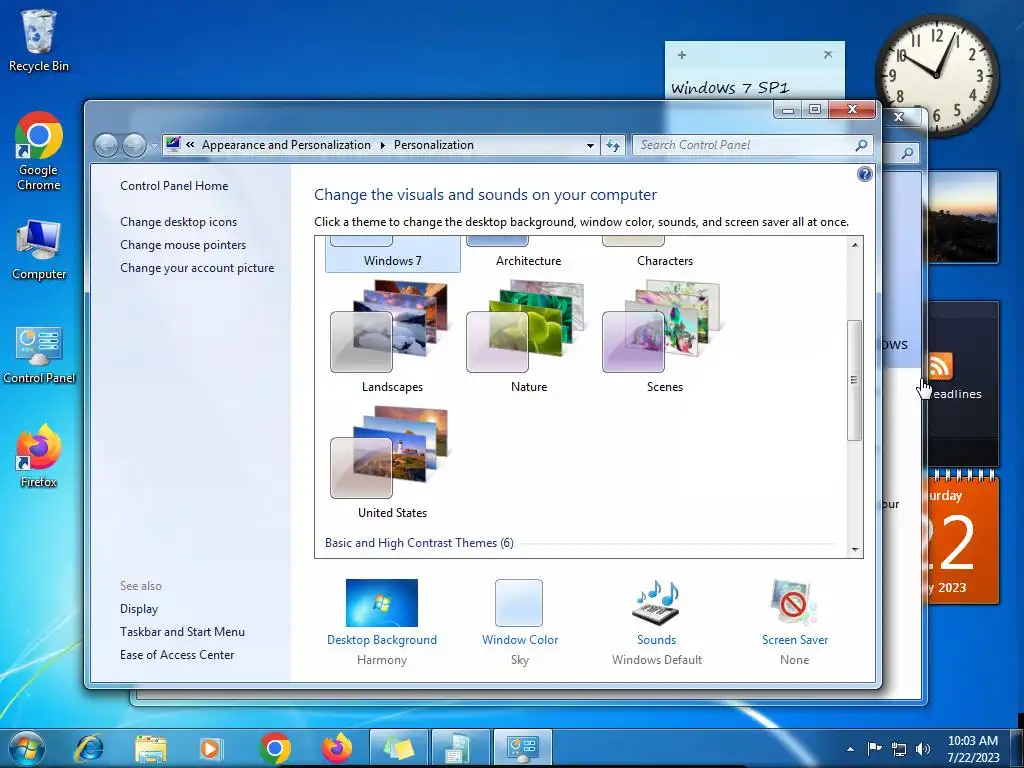Click the Window Color link text

coord(520,640)
